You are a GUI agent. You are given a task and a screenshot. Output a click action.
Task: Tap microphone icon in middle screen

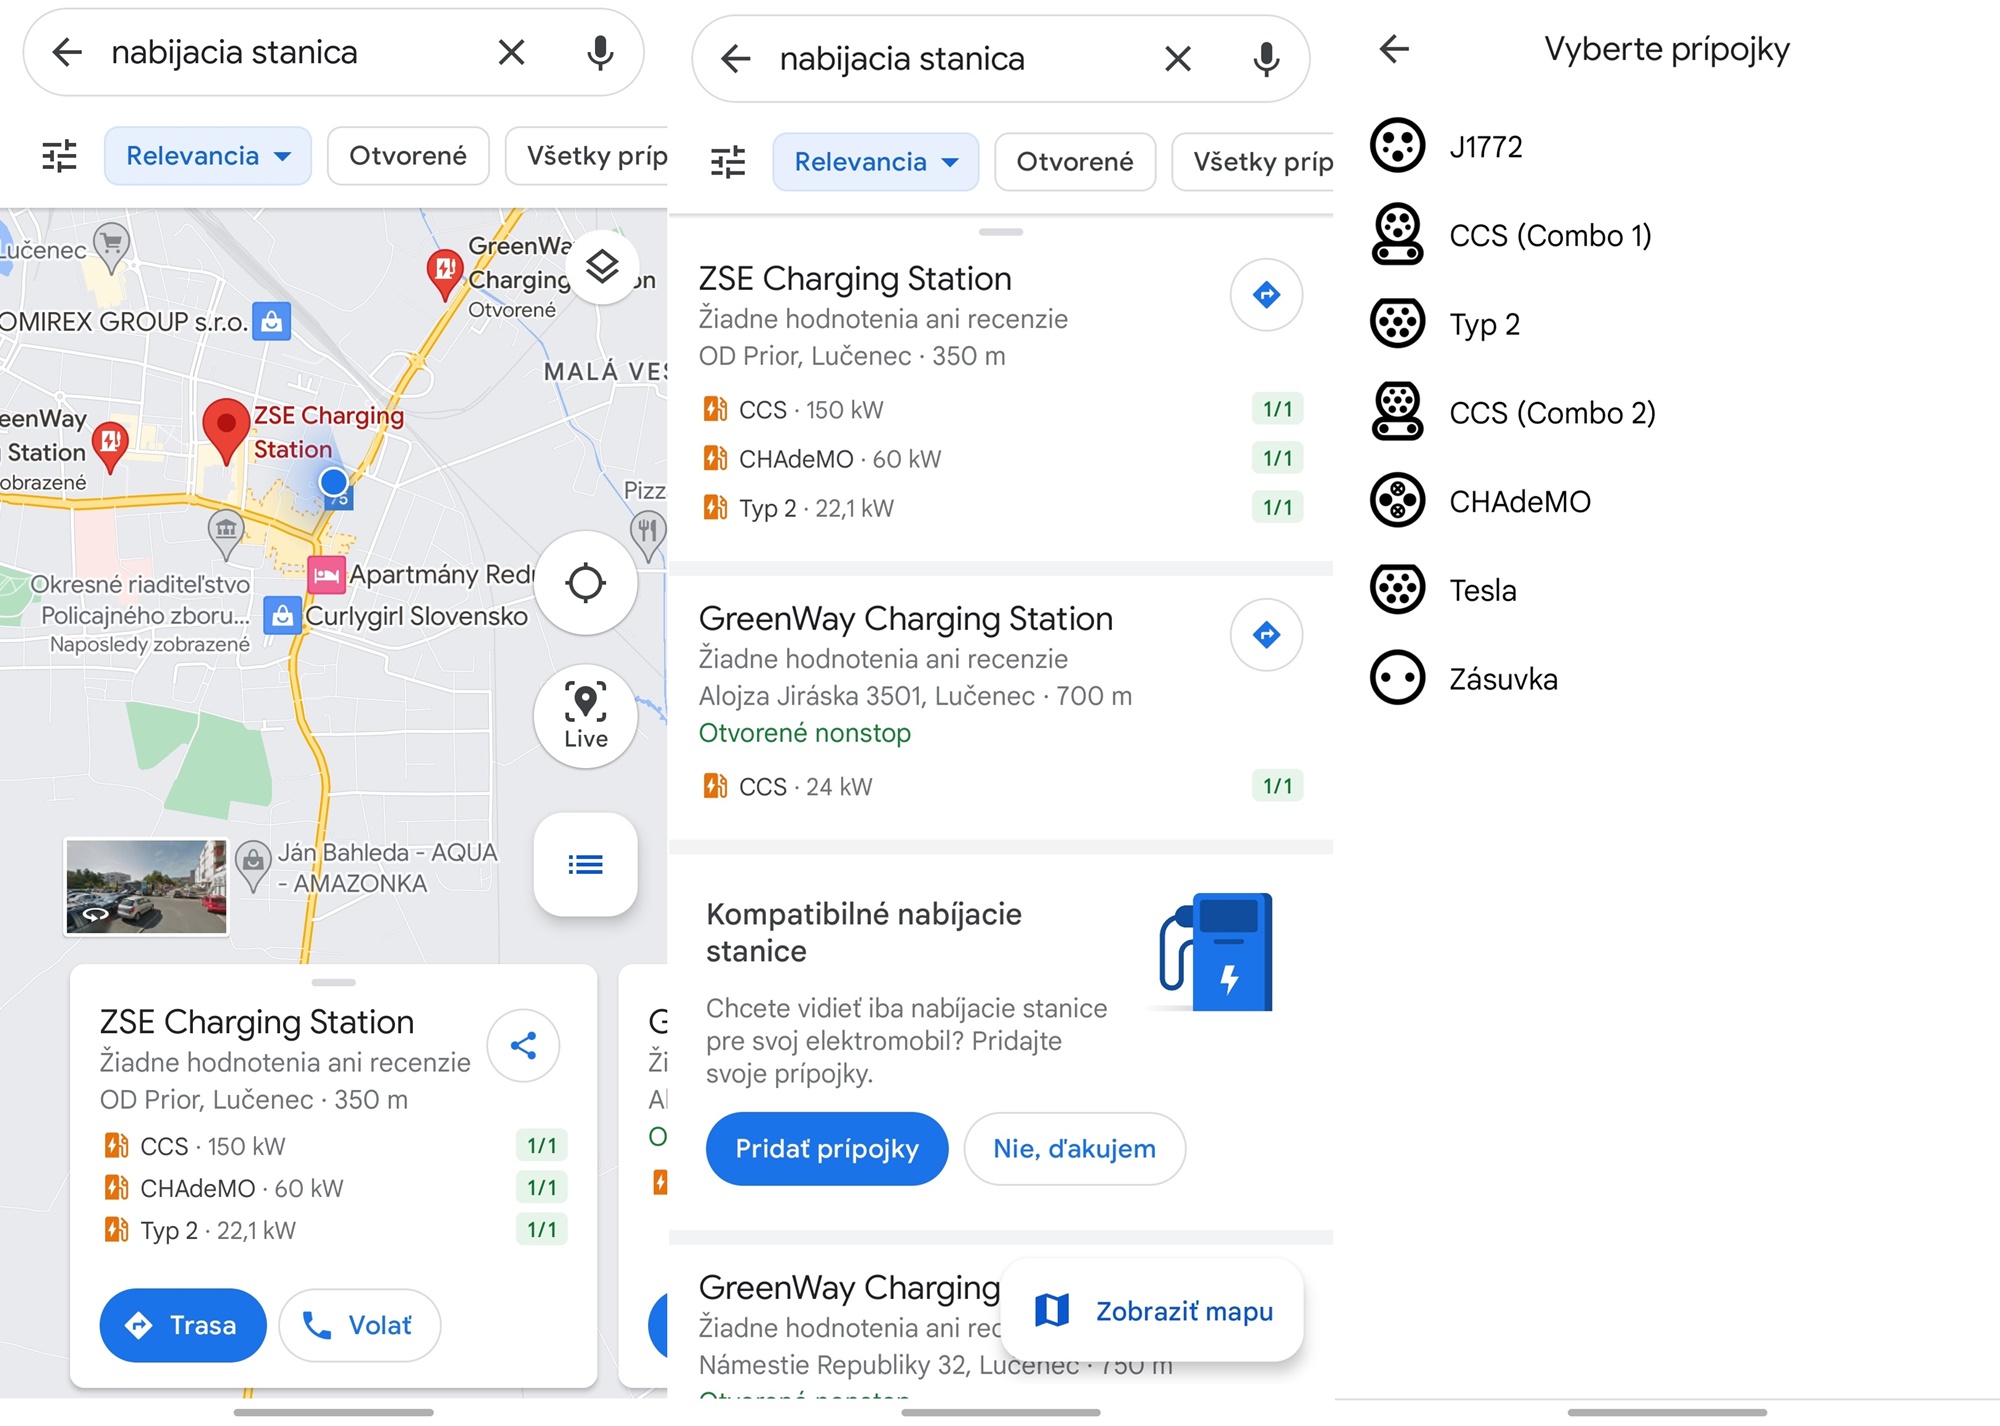coord(1266,59)
